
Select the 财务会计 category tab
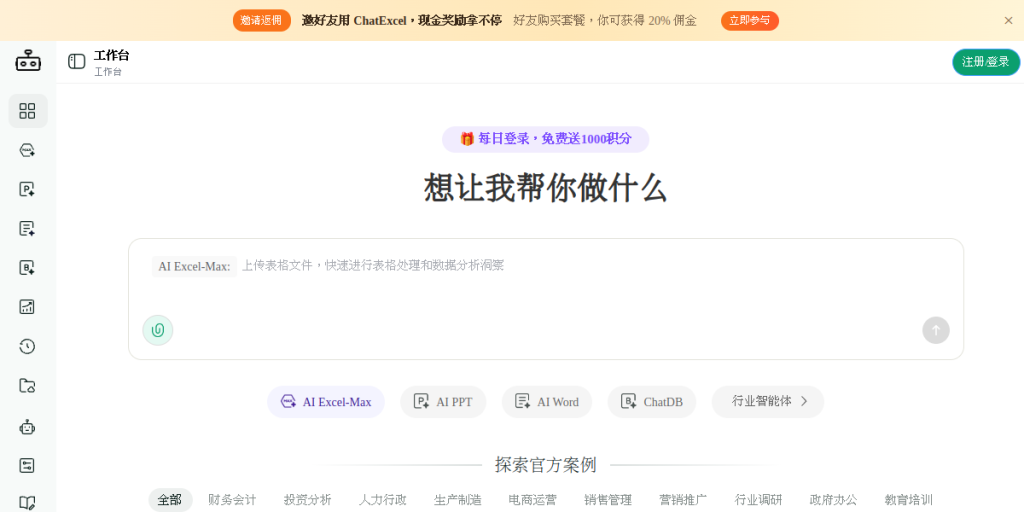(232, 500)
